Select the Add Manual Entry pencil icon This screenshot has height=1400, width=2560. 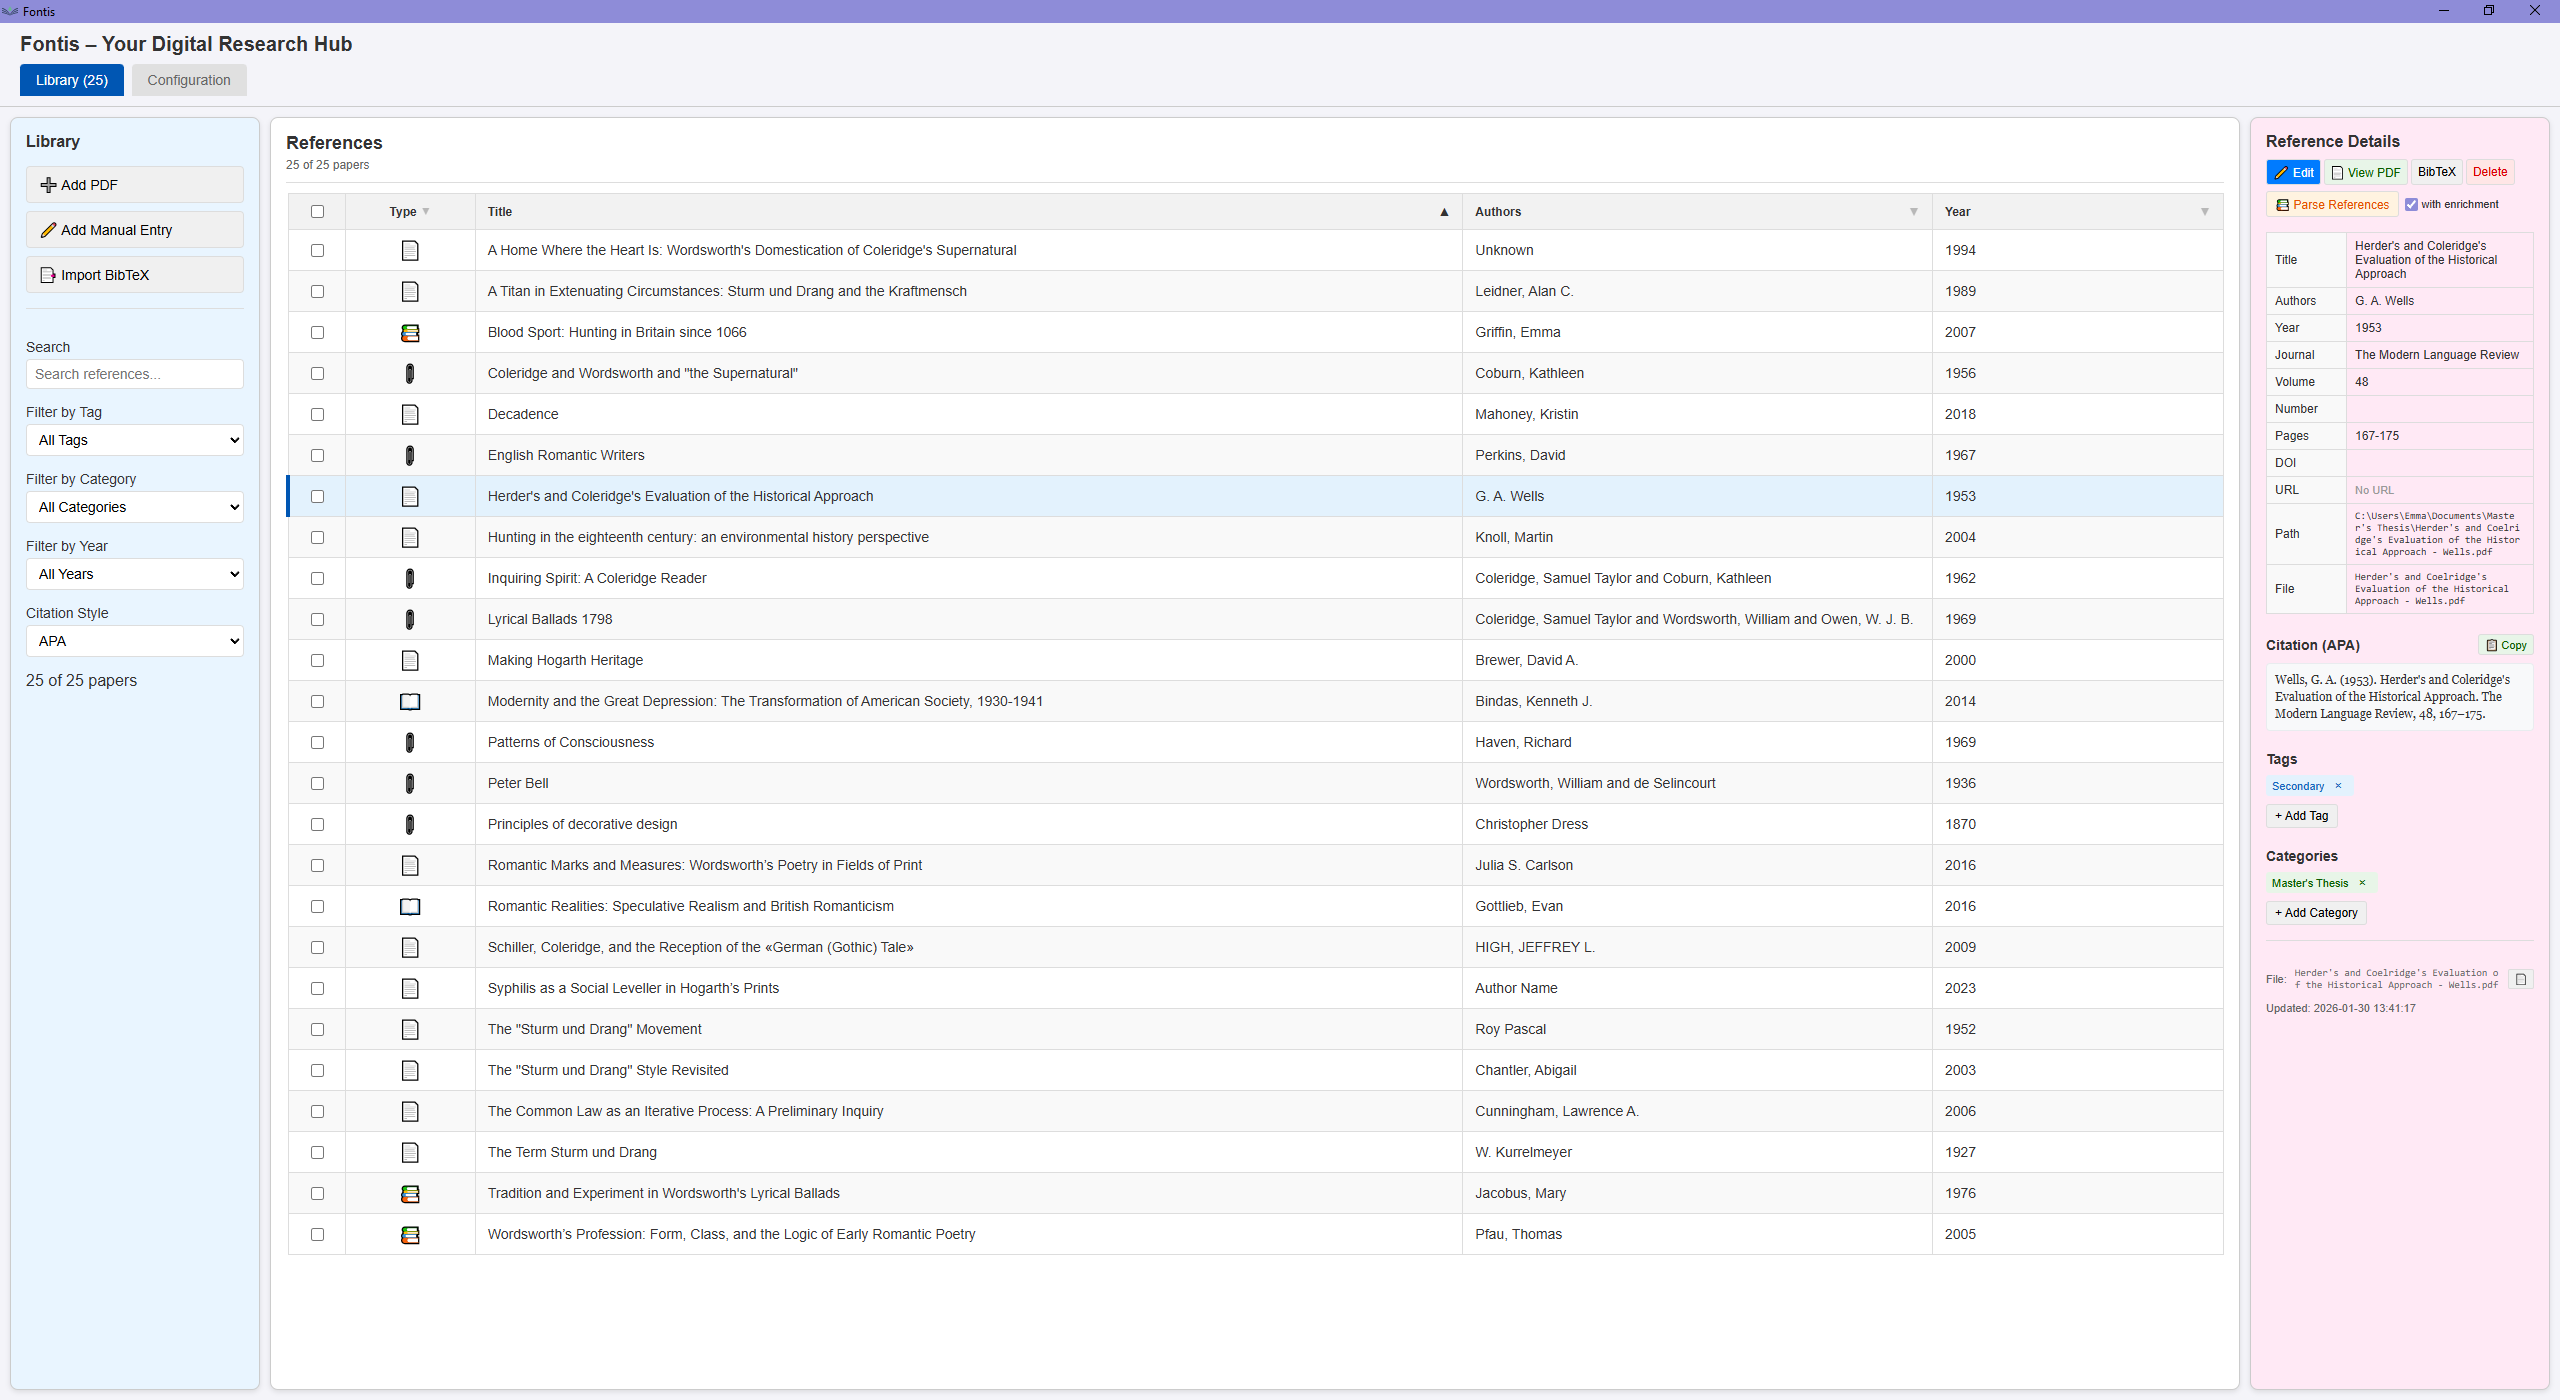point(49,229)
